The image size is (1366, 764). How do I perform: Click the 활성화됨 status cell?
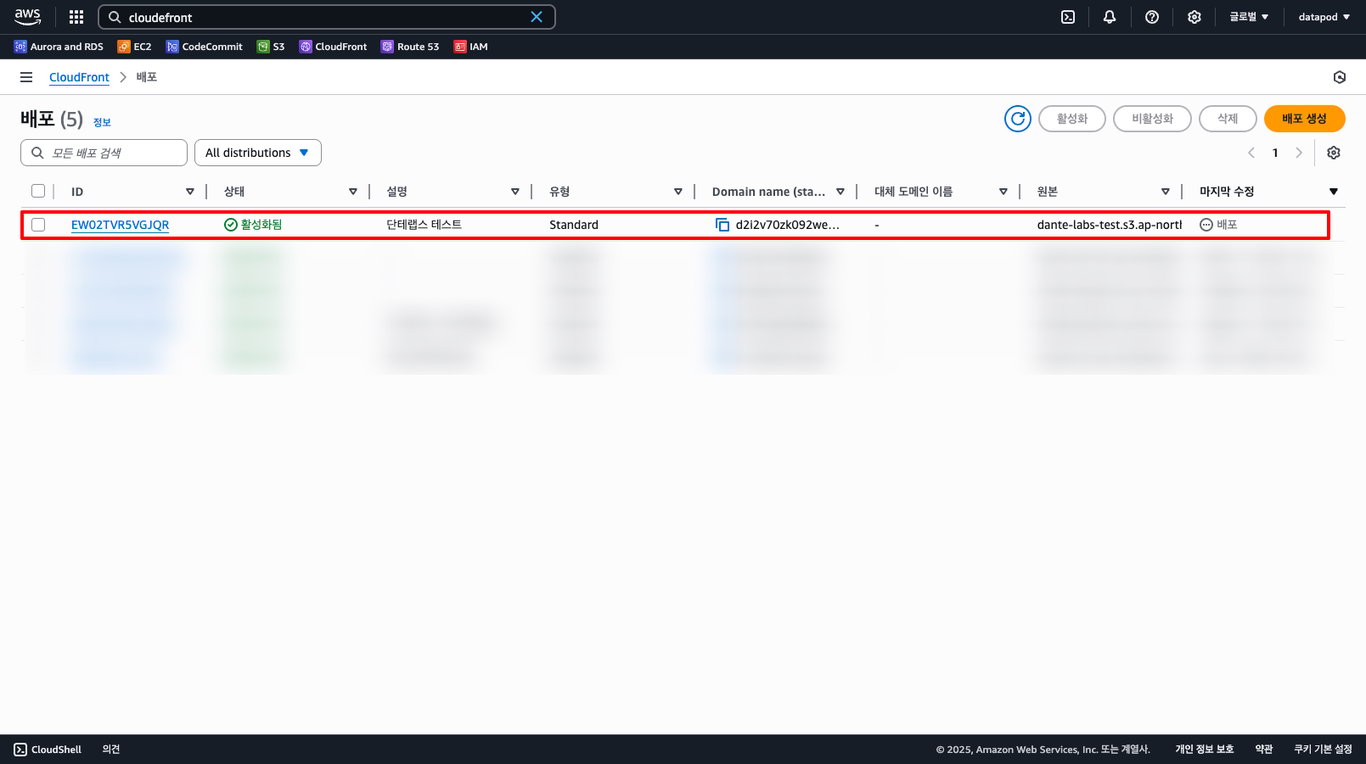(253, 225)
